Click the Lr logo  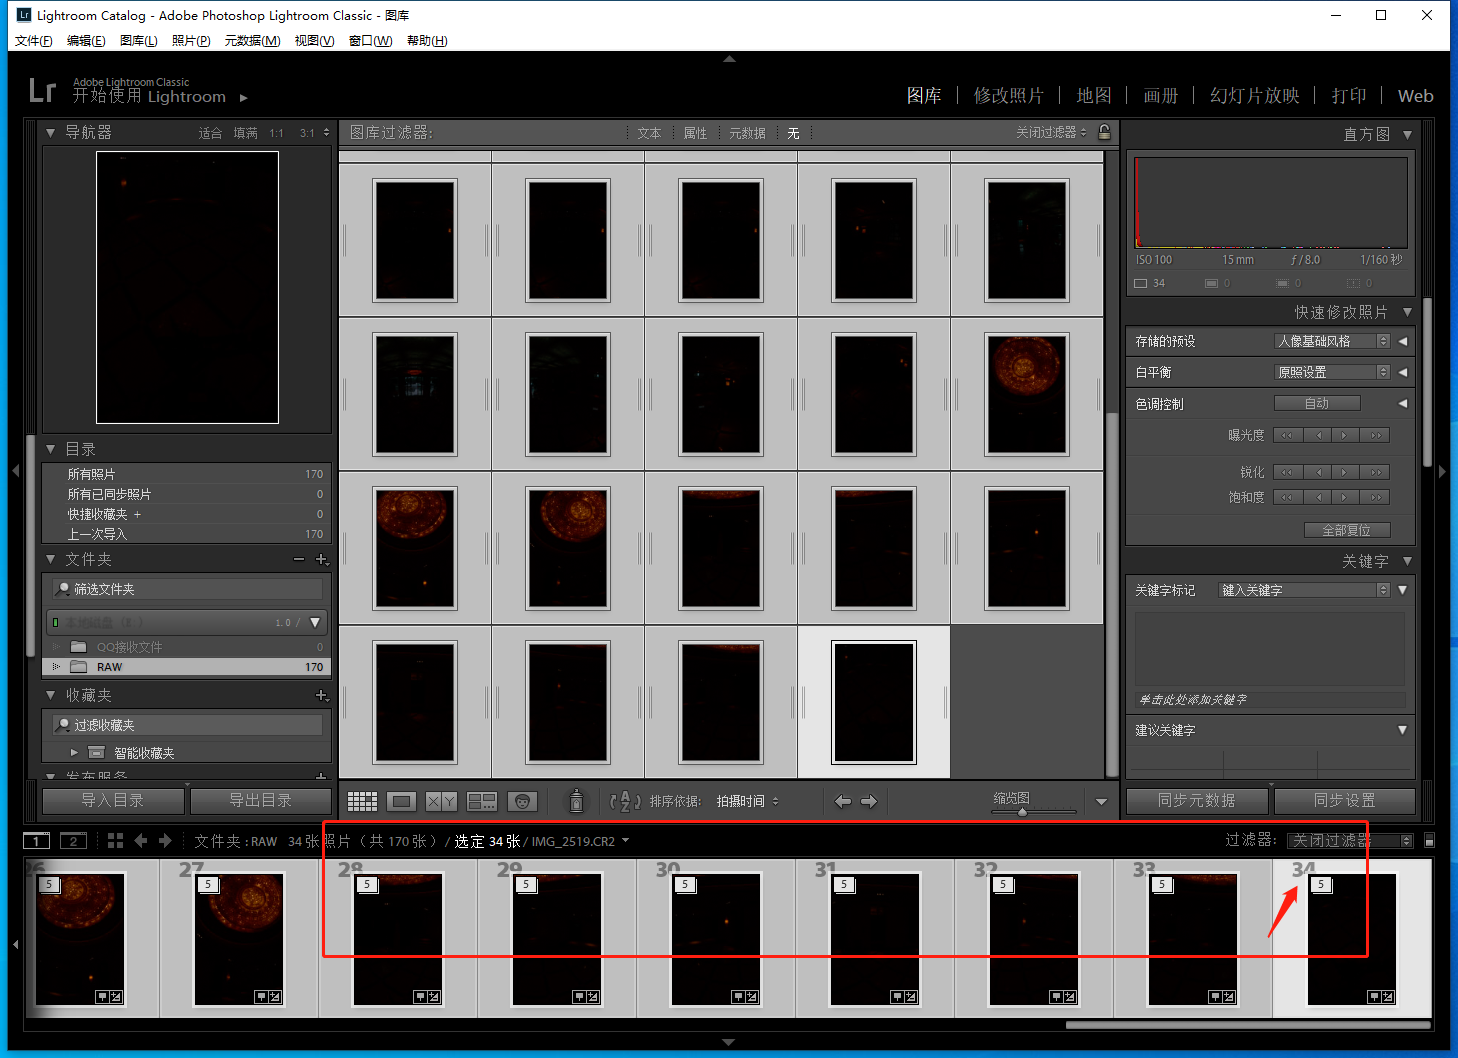42,91
